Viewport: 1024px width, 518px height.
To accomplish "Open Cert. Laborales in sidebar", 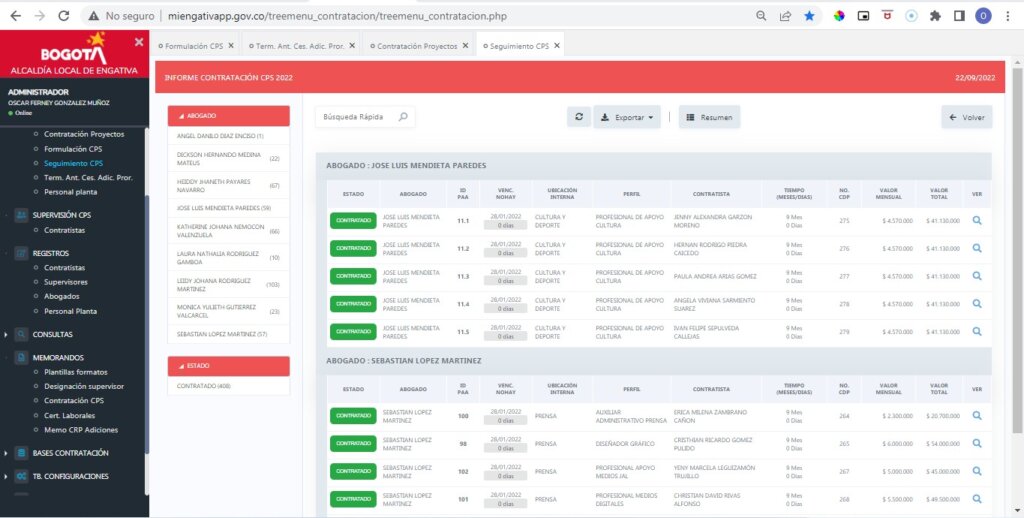I will (69, 415).
